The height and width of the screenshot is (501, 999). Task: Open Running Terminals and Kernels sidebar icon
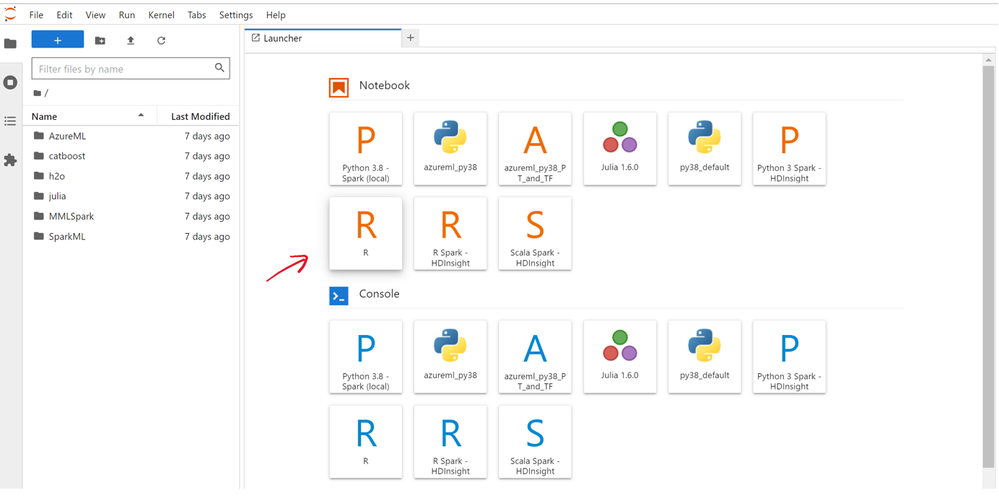coord(10,82)
